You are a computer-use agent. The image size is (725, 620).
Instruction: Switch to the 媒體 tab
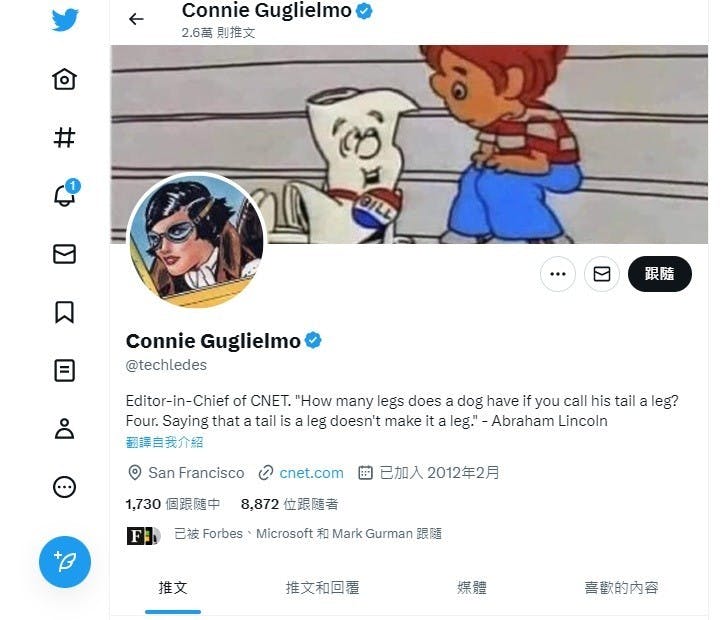click(x=472, y=588)
